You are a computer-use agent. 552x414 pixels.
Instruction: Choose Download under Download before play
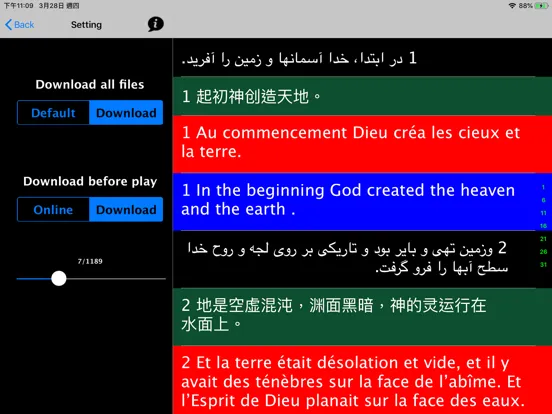126,209
